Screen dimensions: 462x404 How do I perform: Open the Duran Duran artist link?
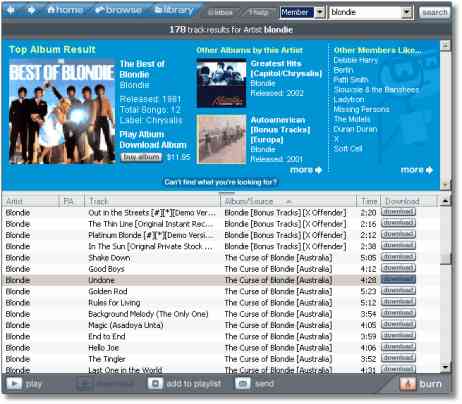click(355, 129)
